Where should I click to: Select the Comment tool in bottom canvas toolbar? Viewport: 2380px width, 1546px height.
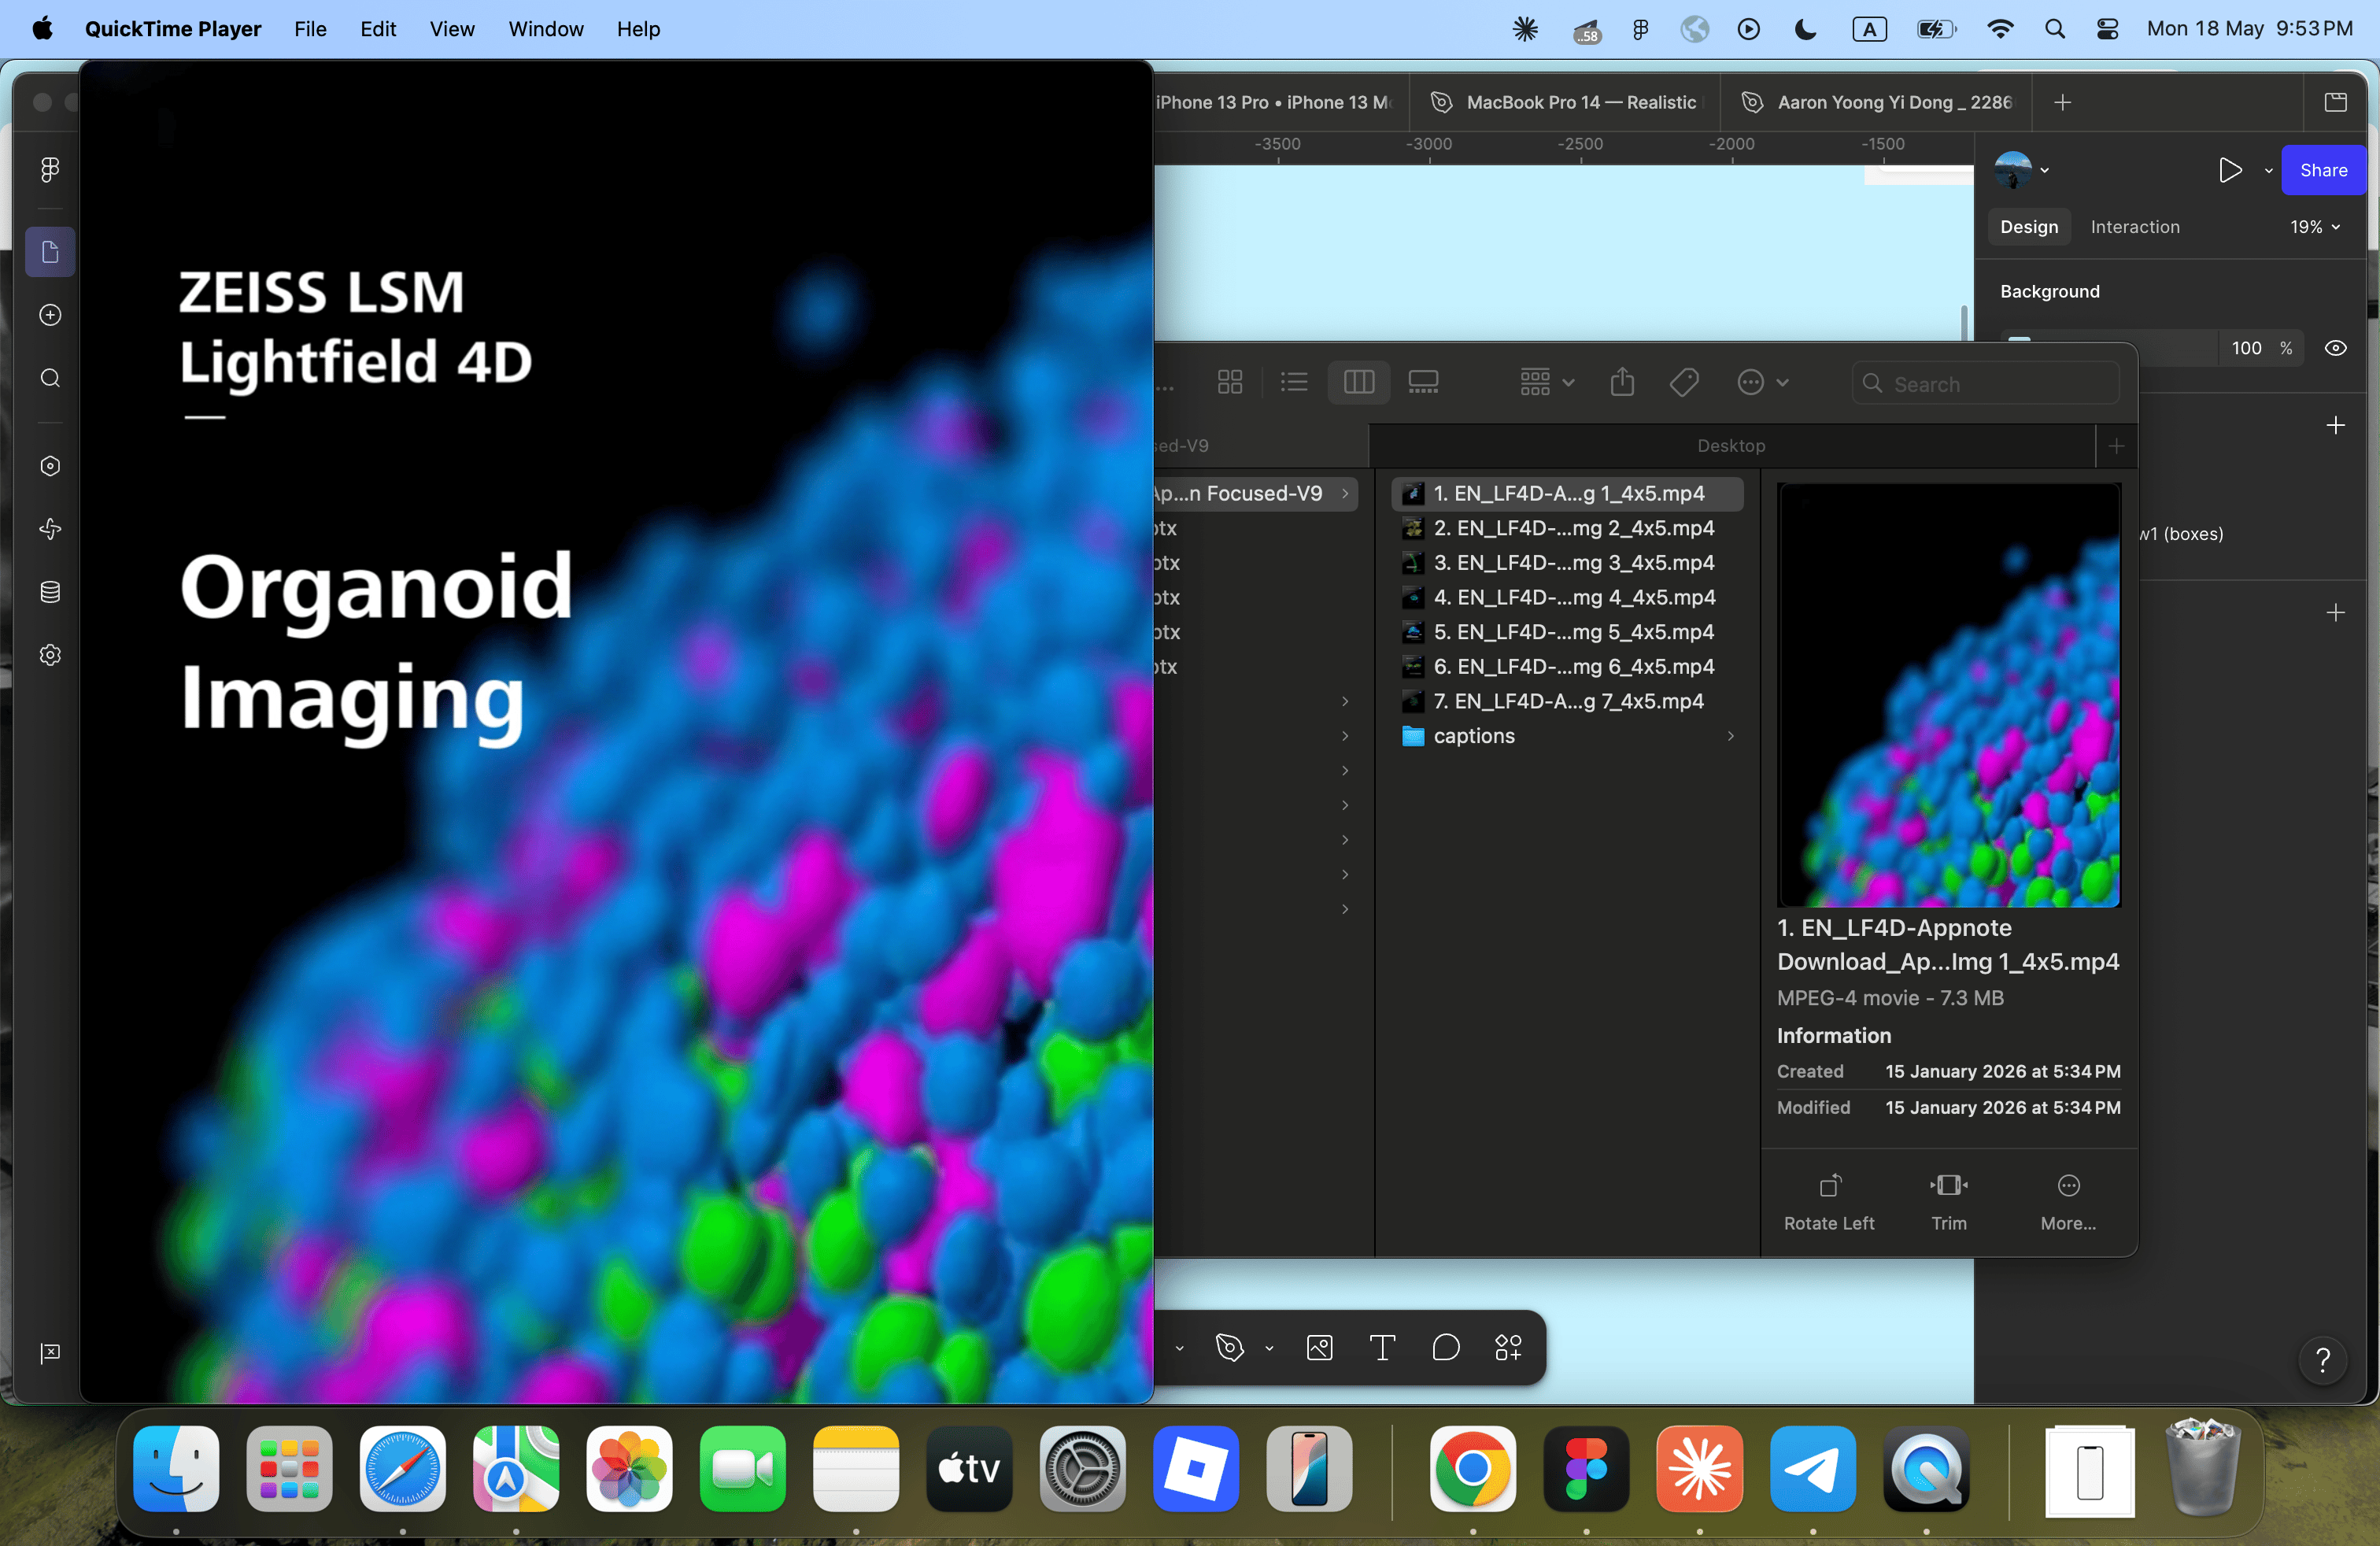point(1446,1348)
